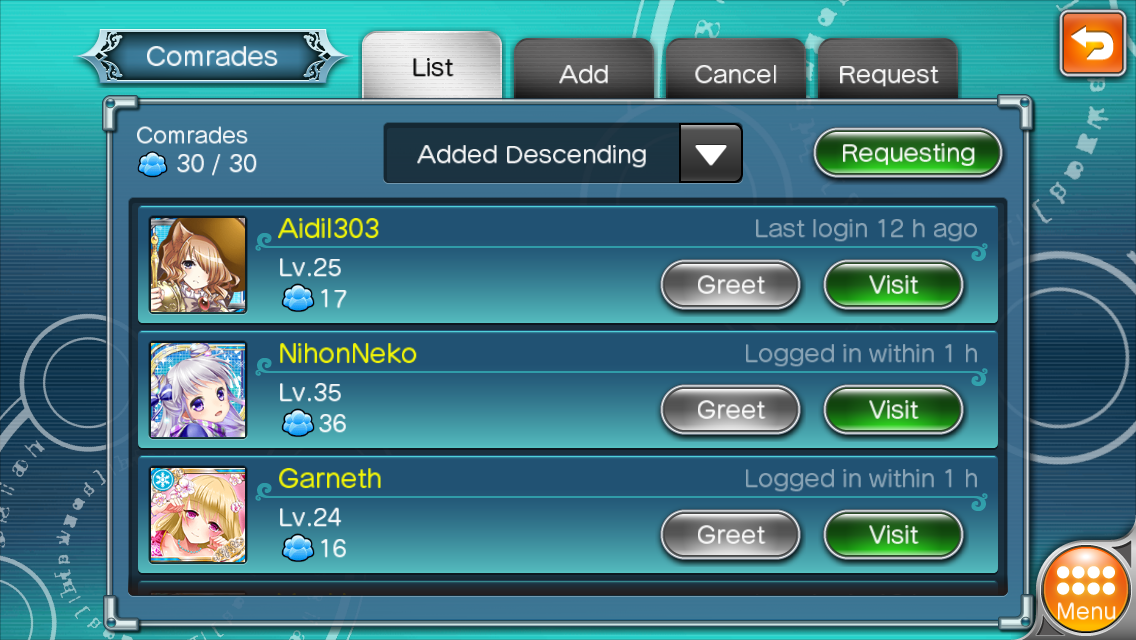Greet comrade Garneth
The image size is (1136, 640).
tap(730, 535)
